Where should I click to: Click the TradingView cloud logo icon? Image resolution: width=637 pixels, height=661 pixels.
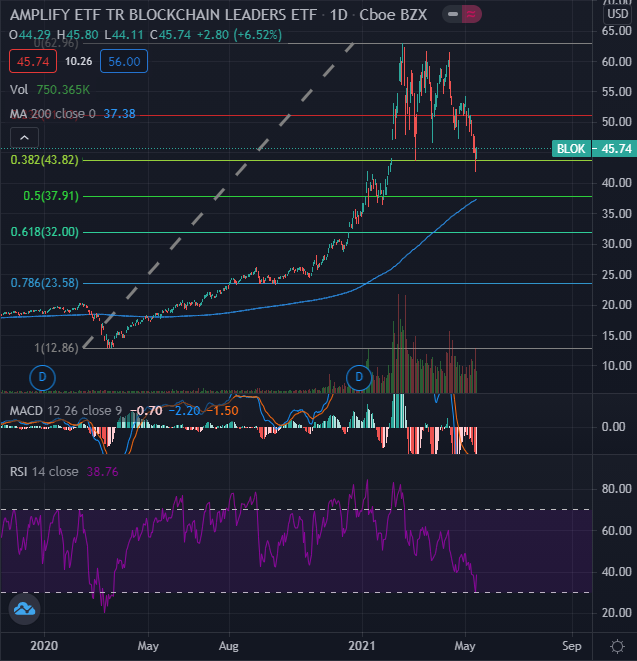coord(24,609)
